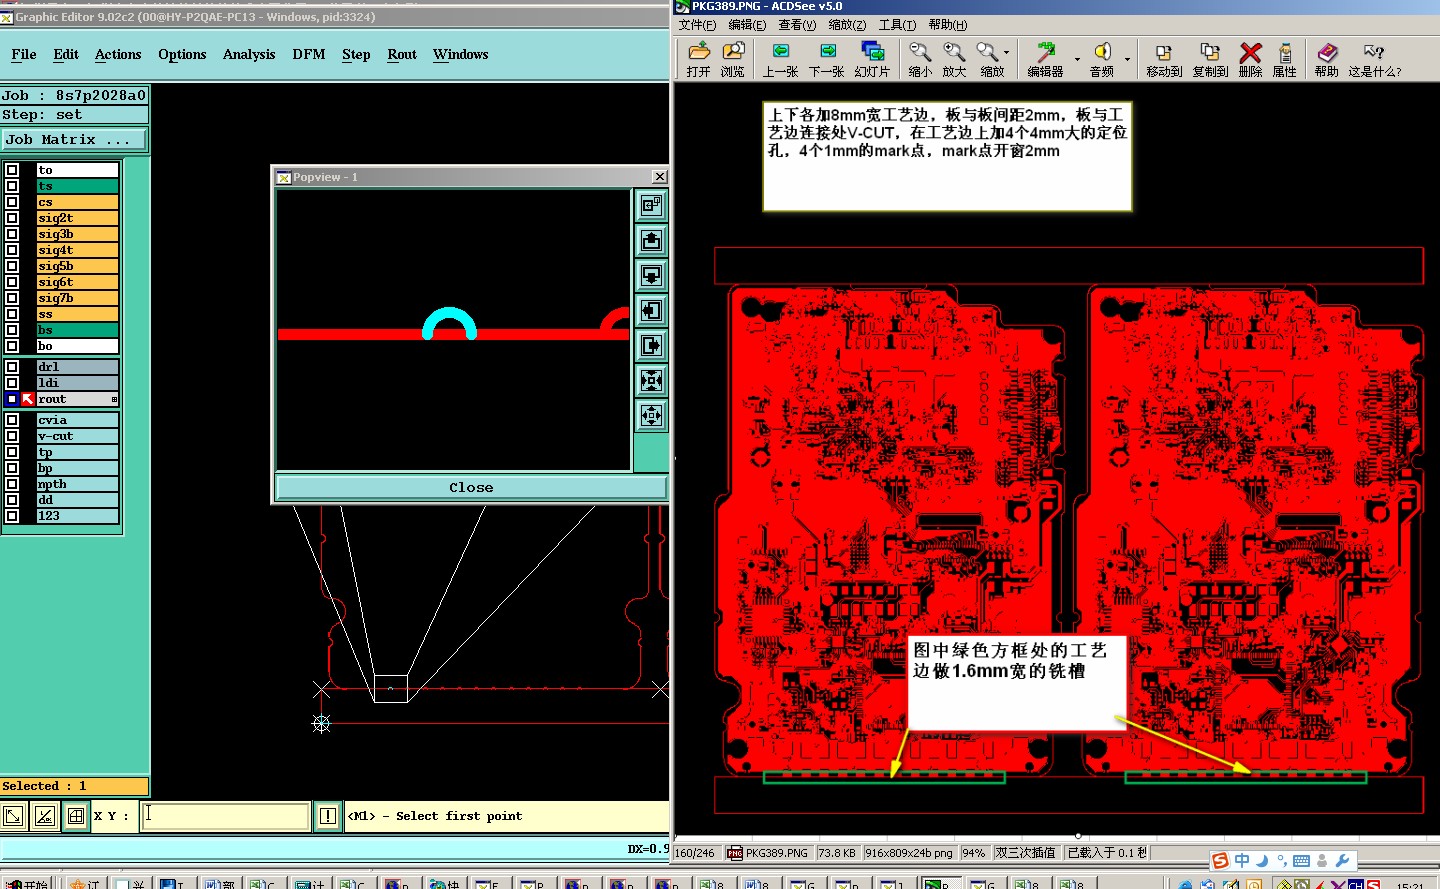The image size is (1440, 889).
Task: Go to next image with 下一张
Action: point(827,51)
